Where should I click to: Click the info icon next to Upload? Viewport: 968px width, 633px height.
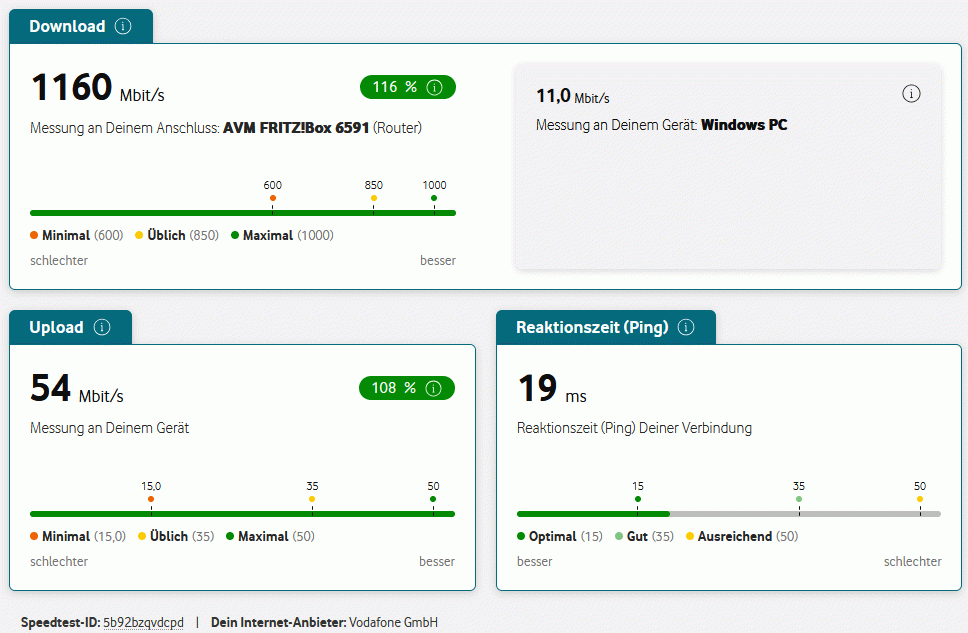102,327
